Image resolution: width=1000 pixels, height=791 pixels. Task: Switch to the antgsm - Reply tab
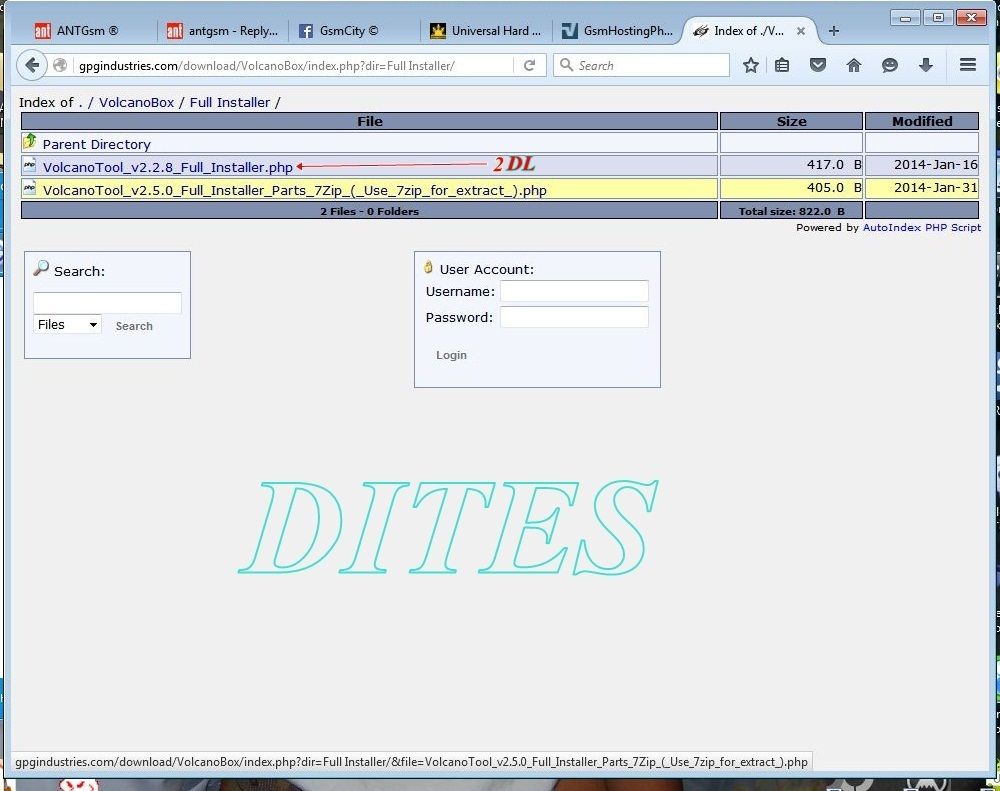coord(223,31)
